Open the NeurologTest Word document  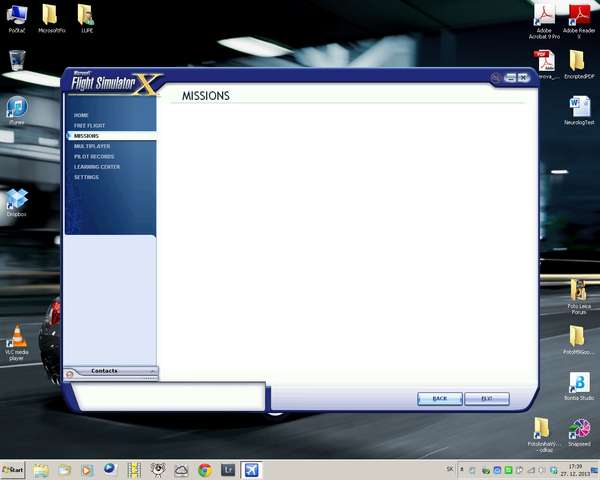click(x=579, y=111)
